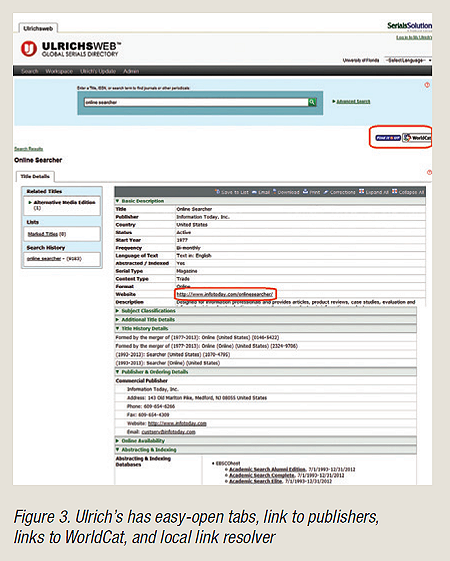Select the Ulrichsweb tab
The height and width of the screenshot is (561, 450).
(38, 28)
